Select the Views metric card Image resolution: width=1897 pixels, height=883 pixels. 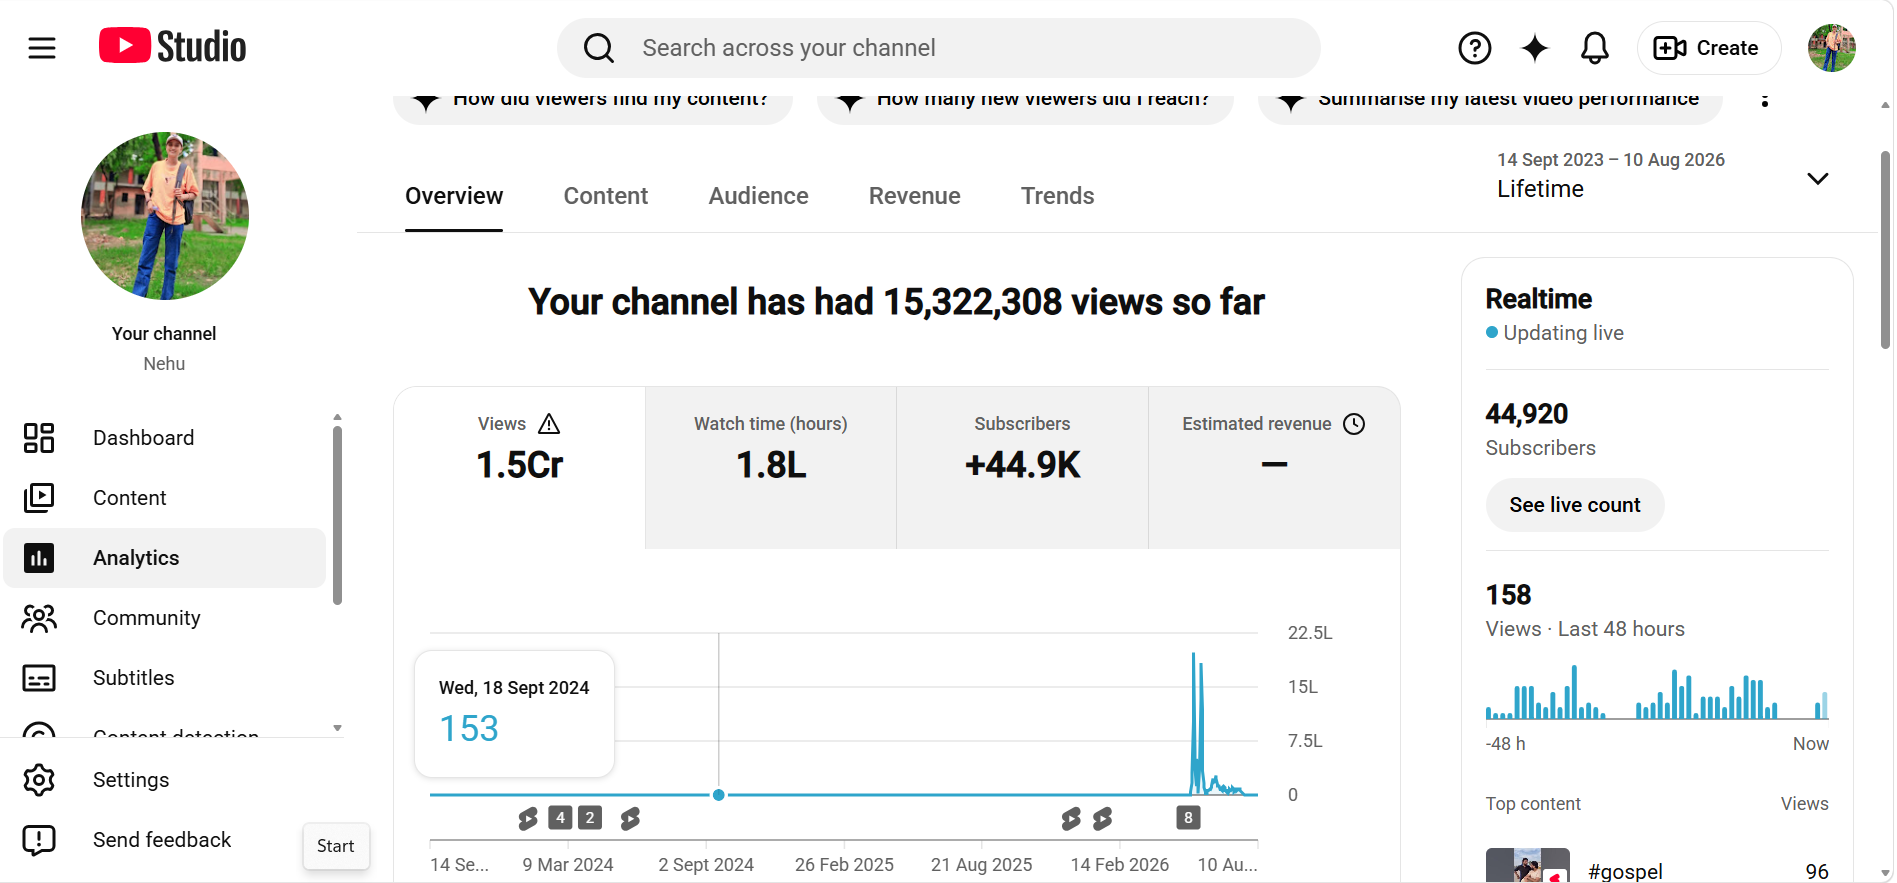tap(520, 468)
